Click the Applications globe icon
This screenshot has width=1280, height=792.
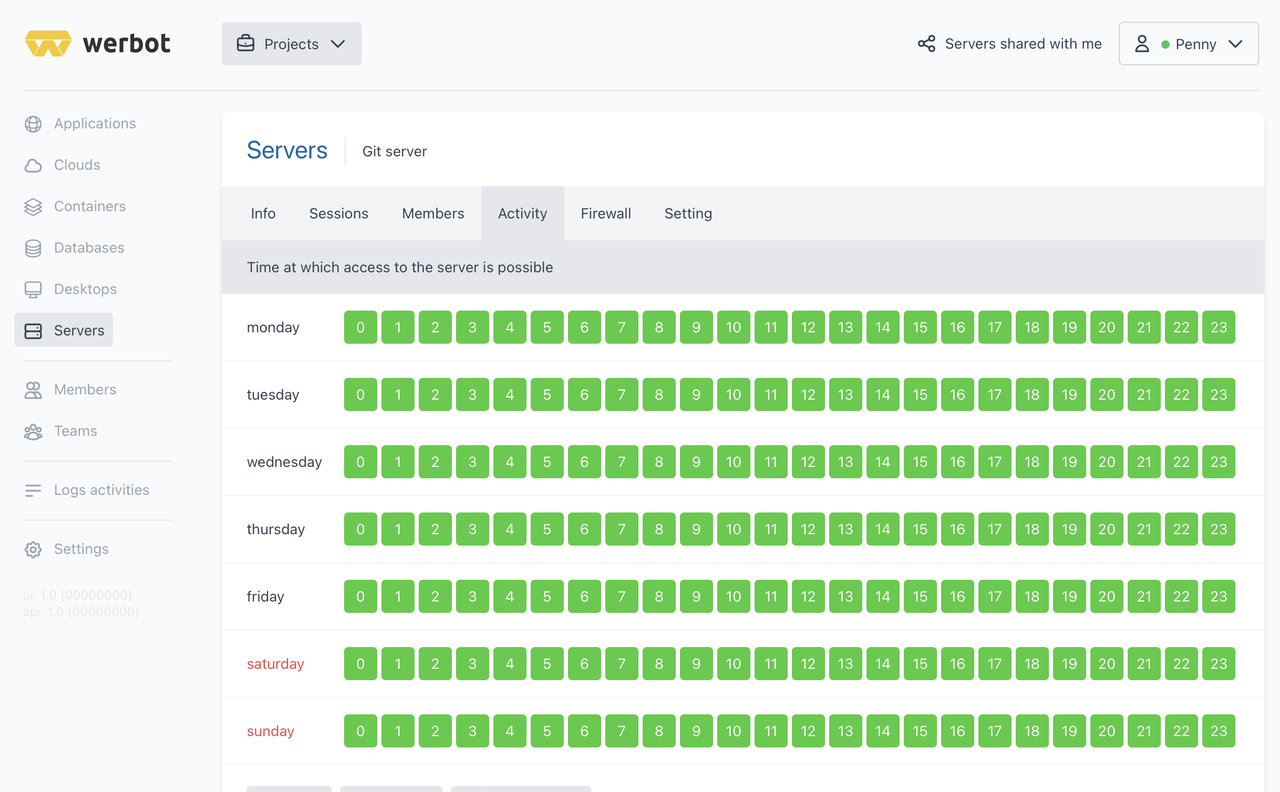(x=33, y=124)
